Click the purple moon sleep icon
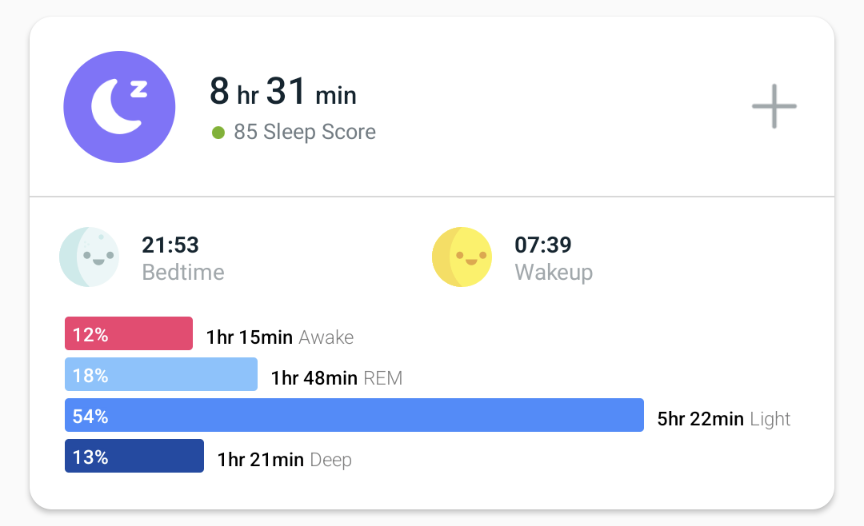The image size is (864, 526). 119,107
